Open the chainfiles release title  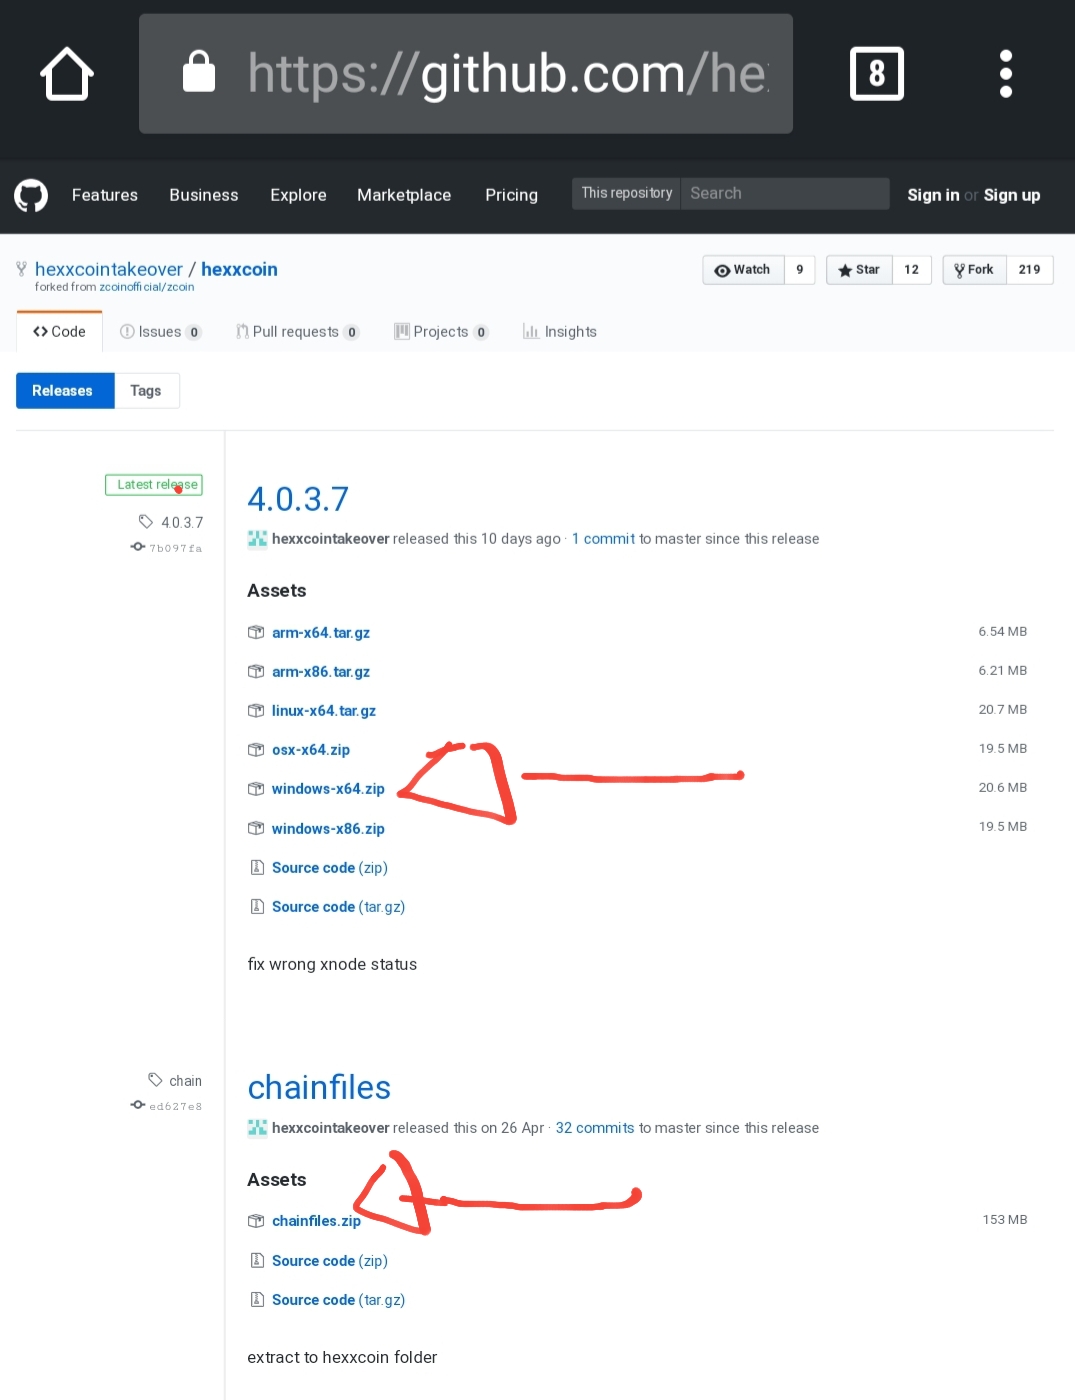coord(319,1088)
